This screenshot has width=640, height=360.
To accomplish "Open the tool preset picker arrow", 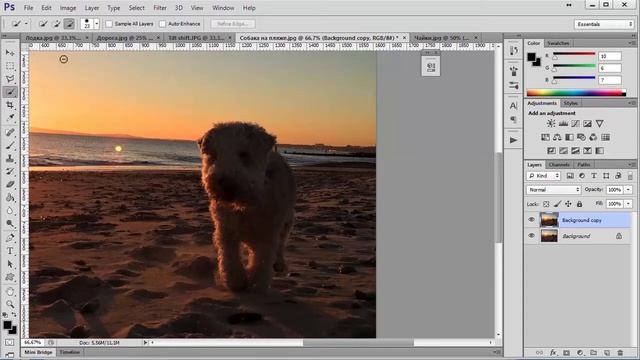I will coord(26,24).
